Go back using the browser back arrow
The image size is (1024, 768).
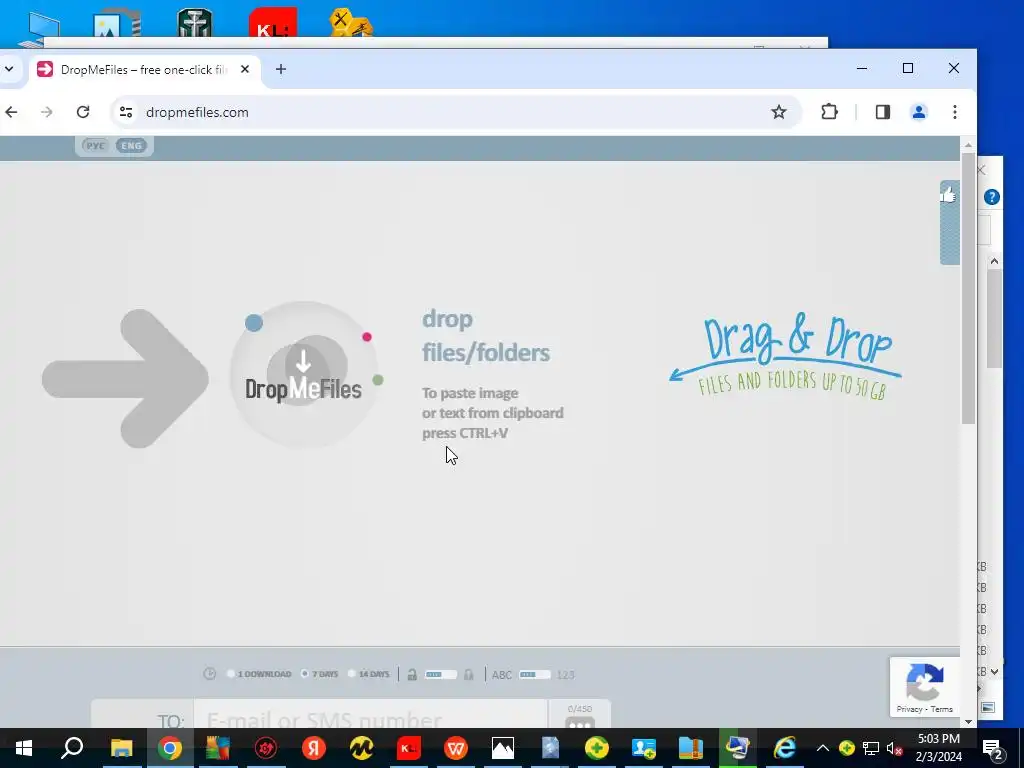11,112
